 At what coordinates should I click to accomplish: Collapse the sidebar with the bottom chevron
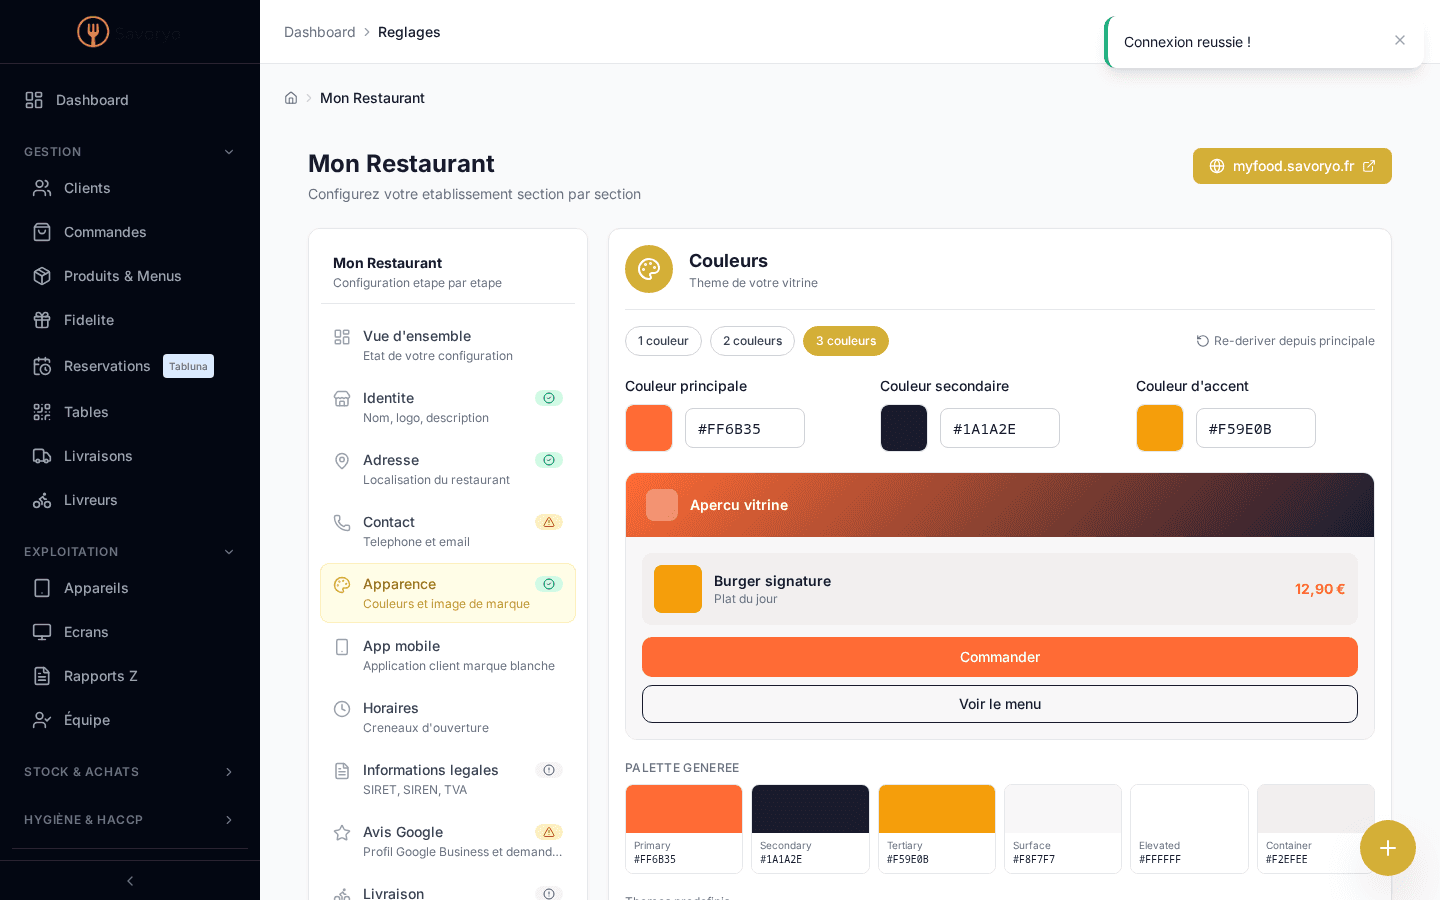130,881
